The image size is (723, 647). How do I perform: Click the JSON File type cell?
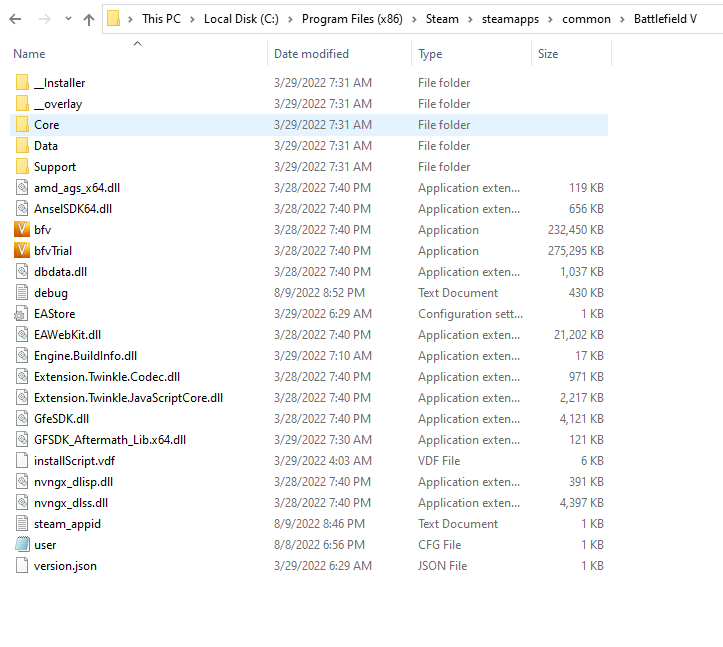click(x=442, y=566)
